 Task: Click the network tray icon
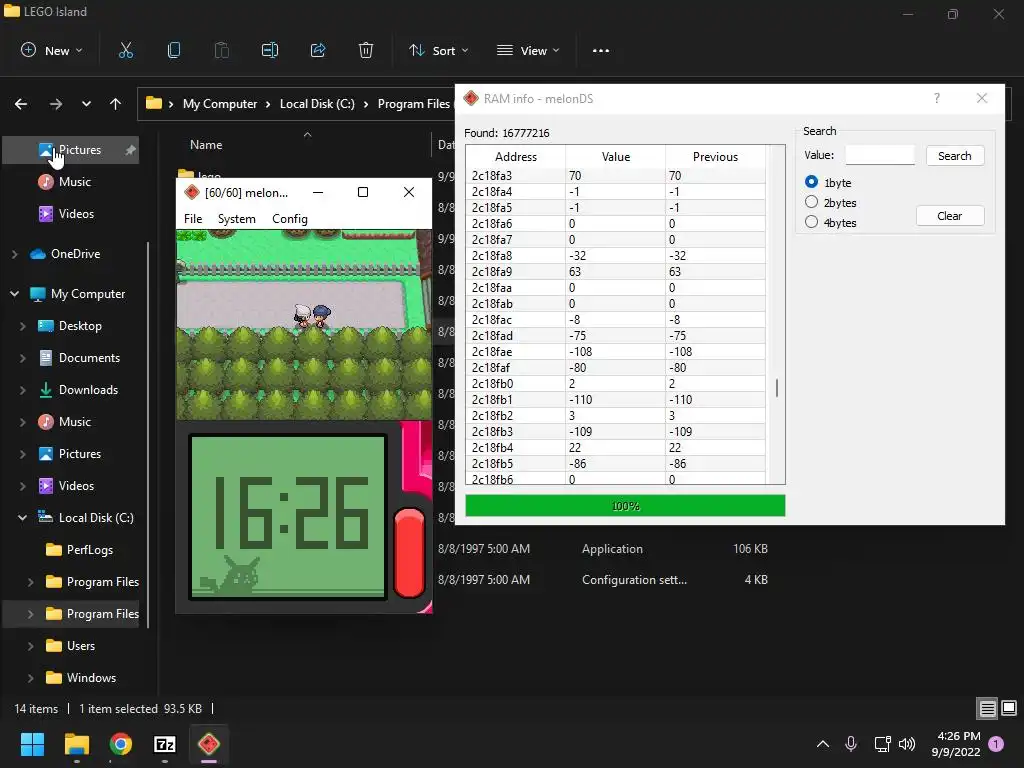tap(882, 744)
